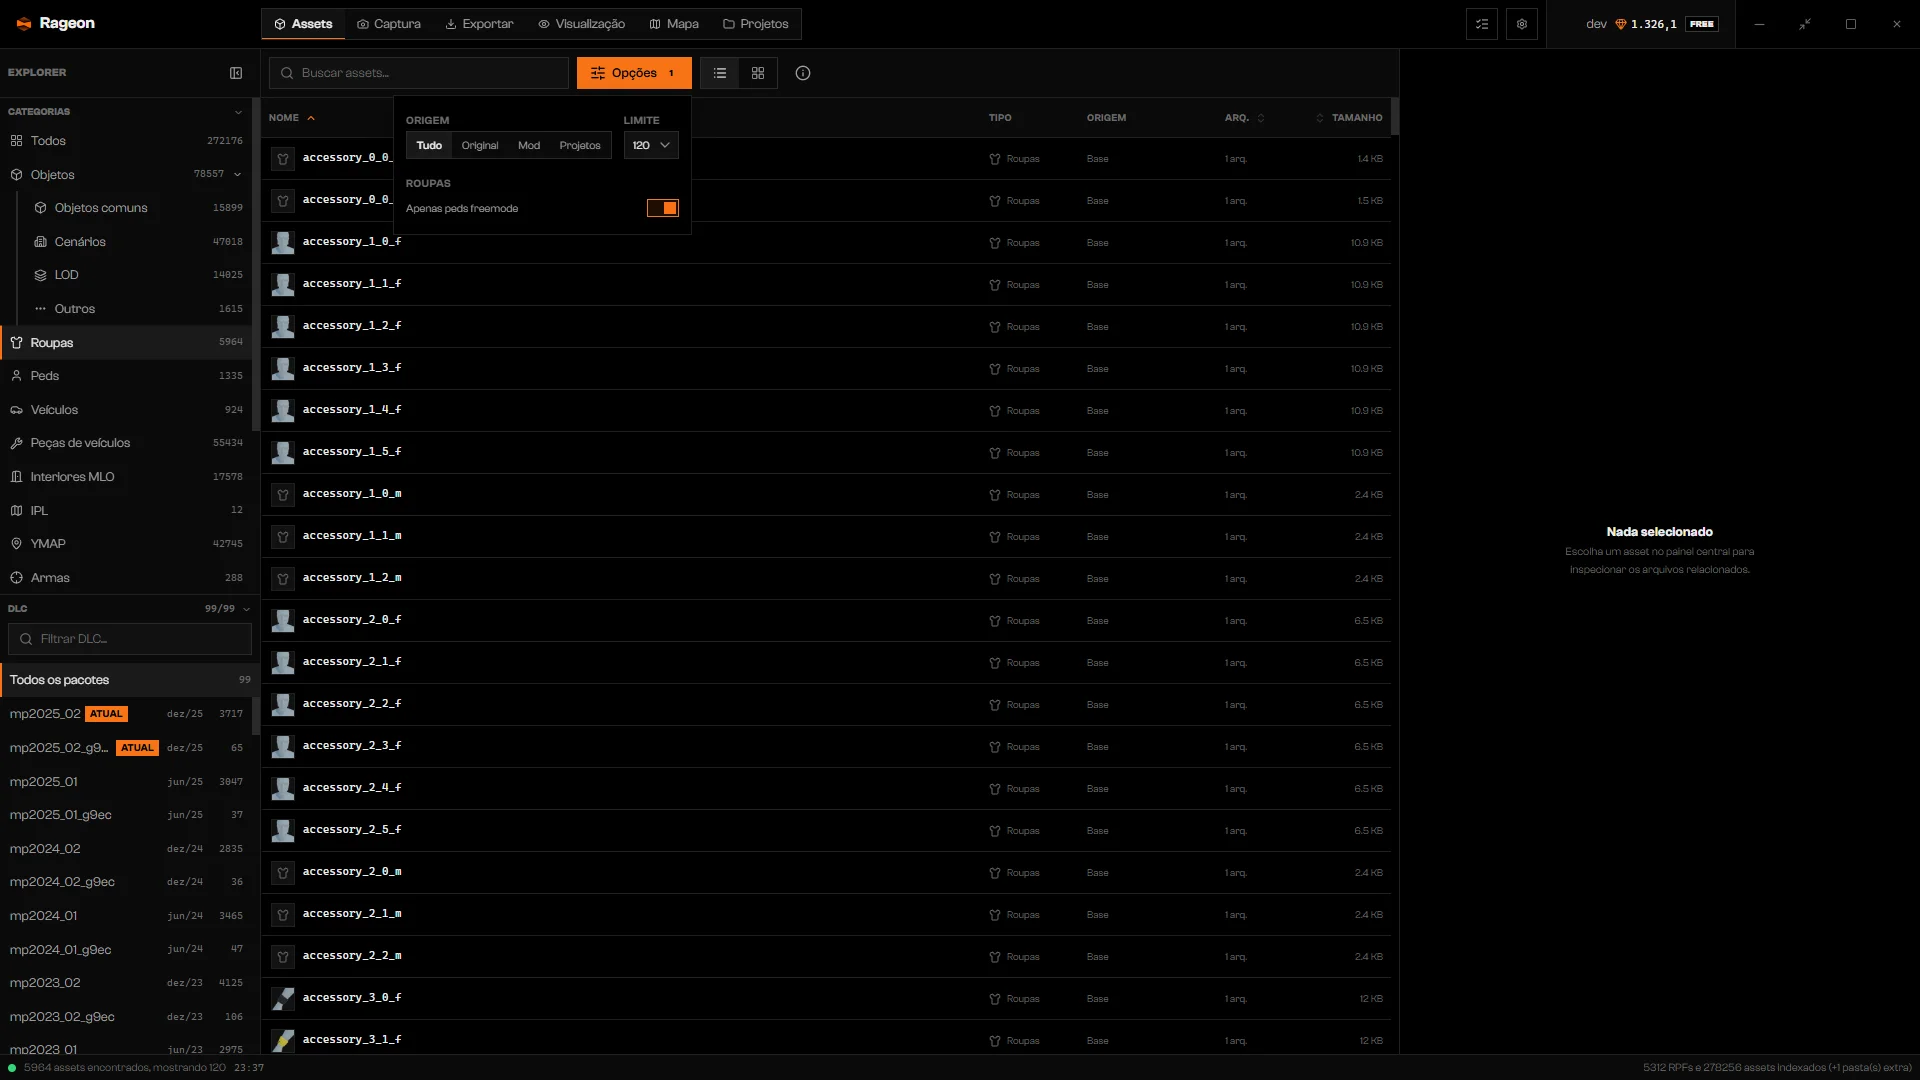
Task: Open the Projetos tab
Action: pyautogui.click(x=755, y=24)
